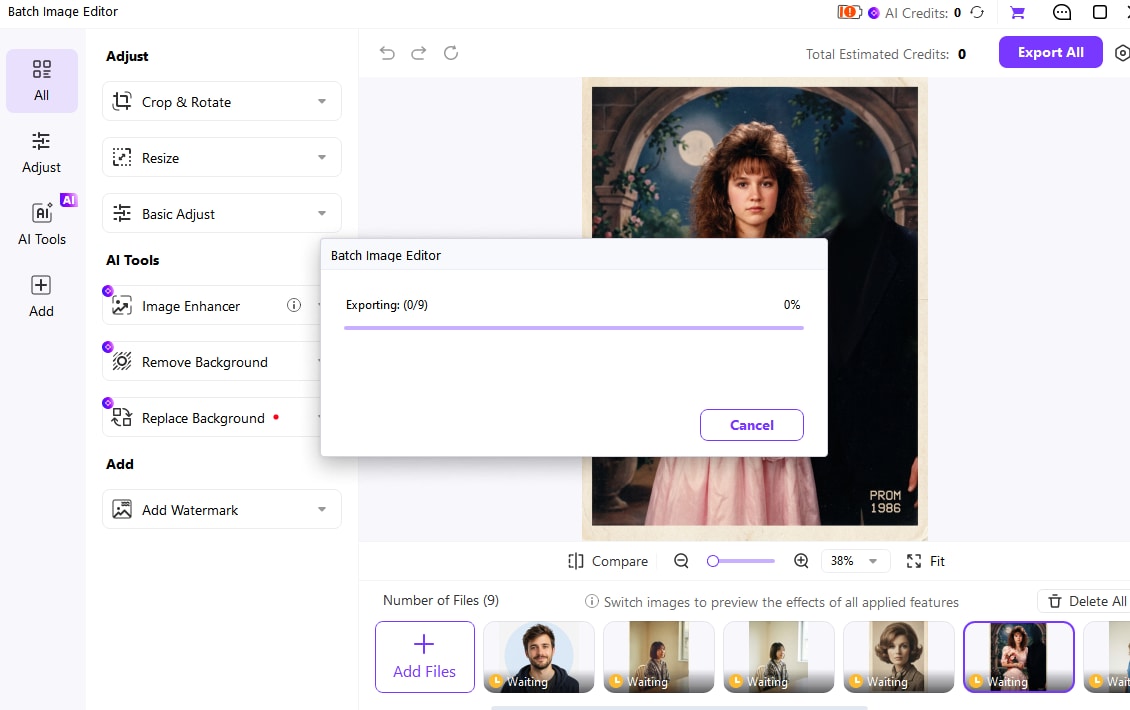
Task: Click the undo arrow icon
Action: click(x=387, y=53)
